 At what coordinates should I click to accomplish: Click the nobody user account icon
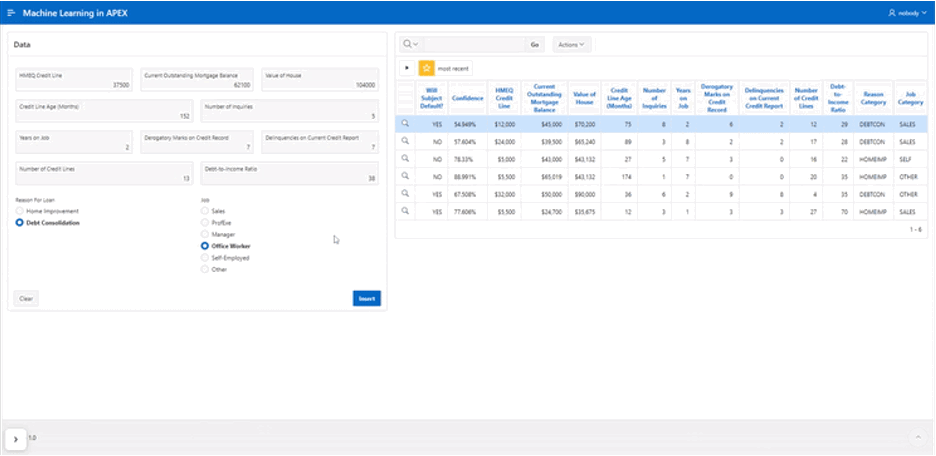(893, 13)
